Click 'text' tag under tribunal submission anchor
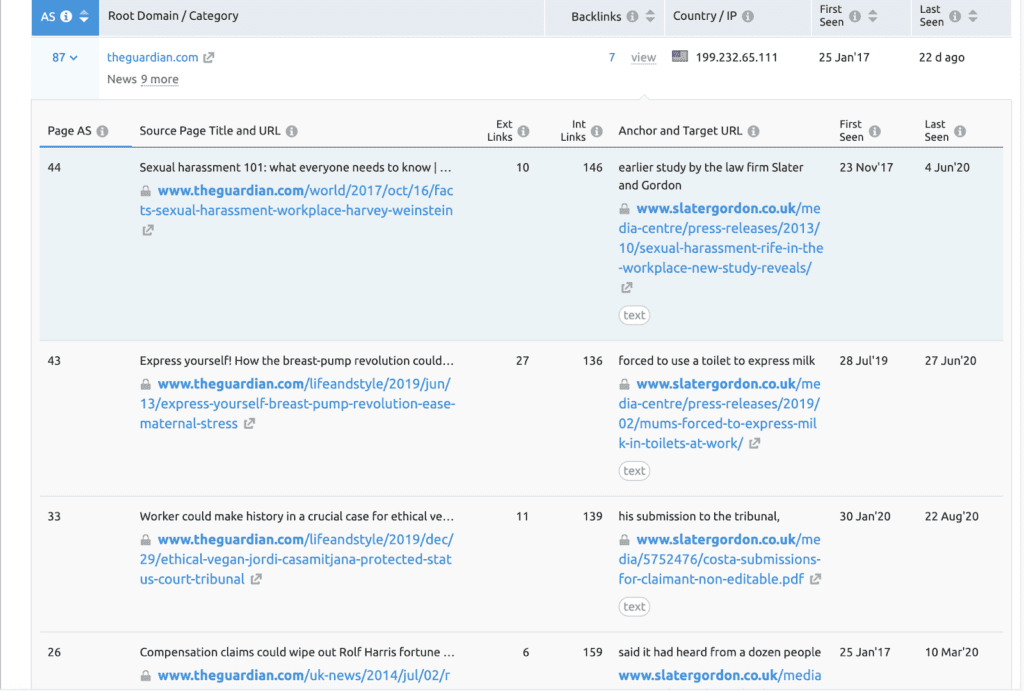The height and width of the screenshot is (691, 1024). pos(634,607)
